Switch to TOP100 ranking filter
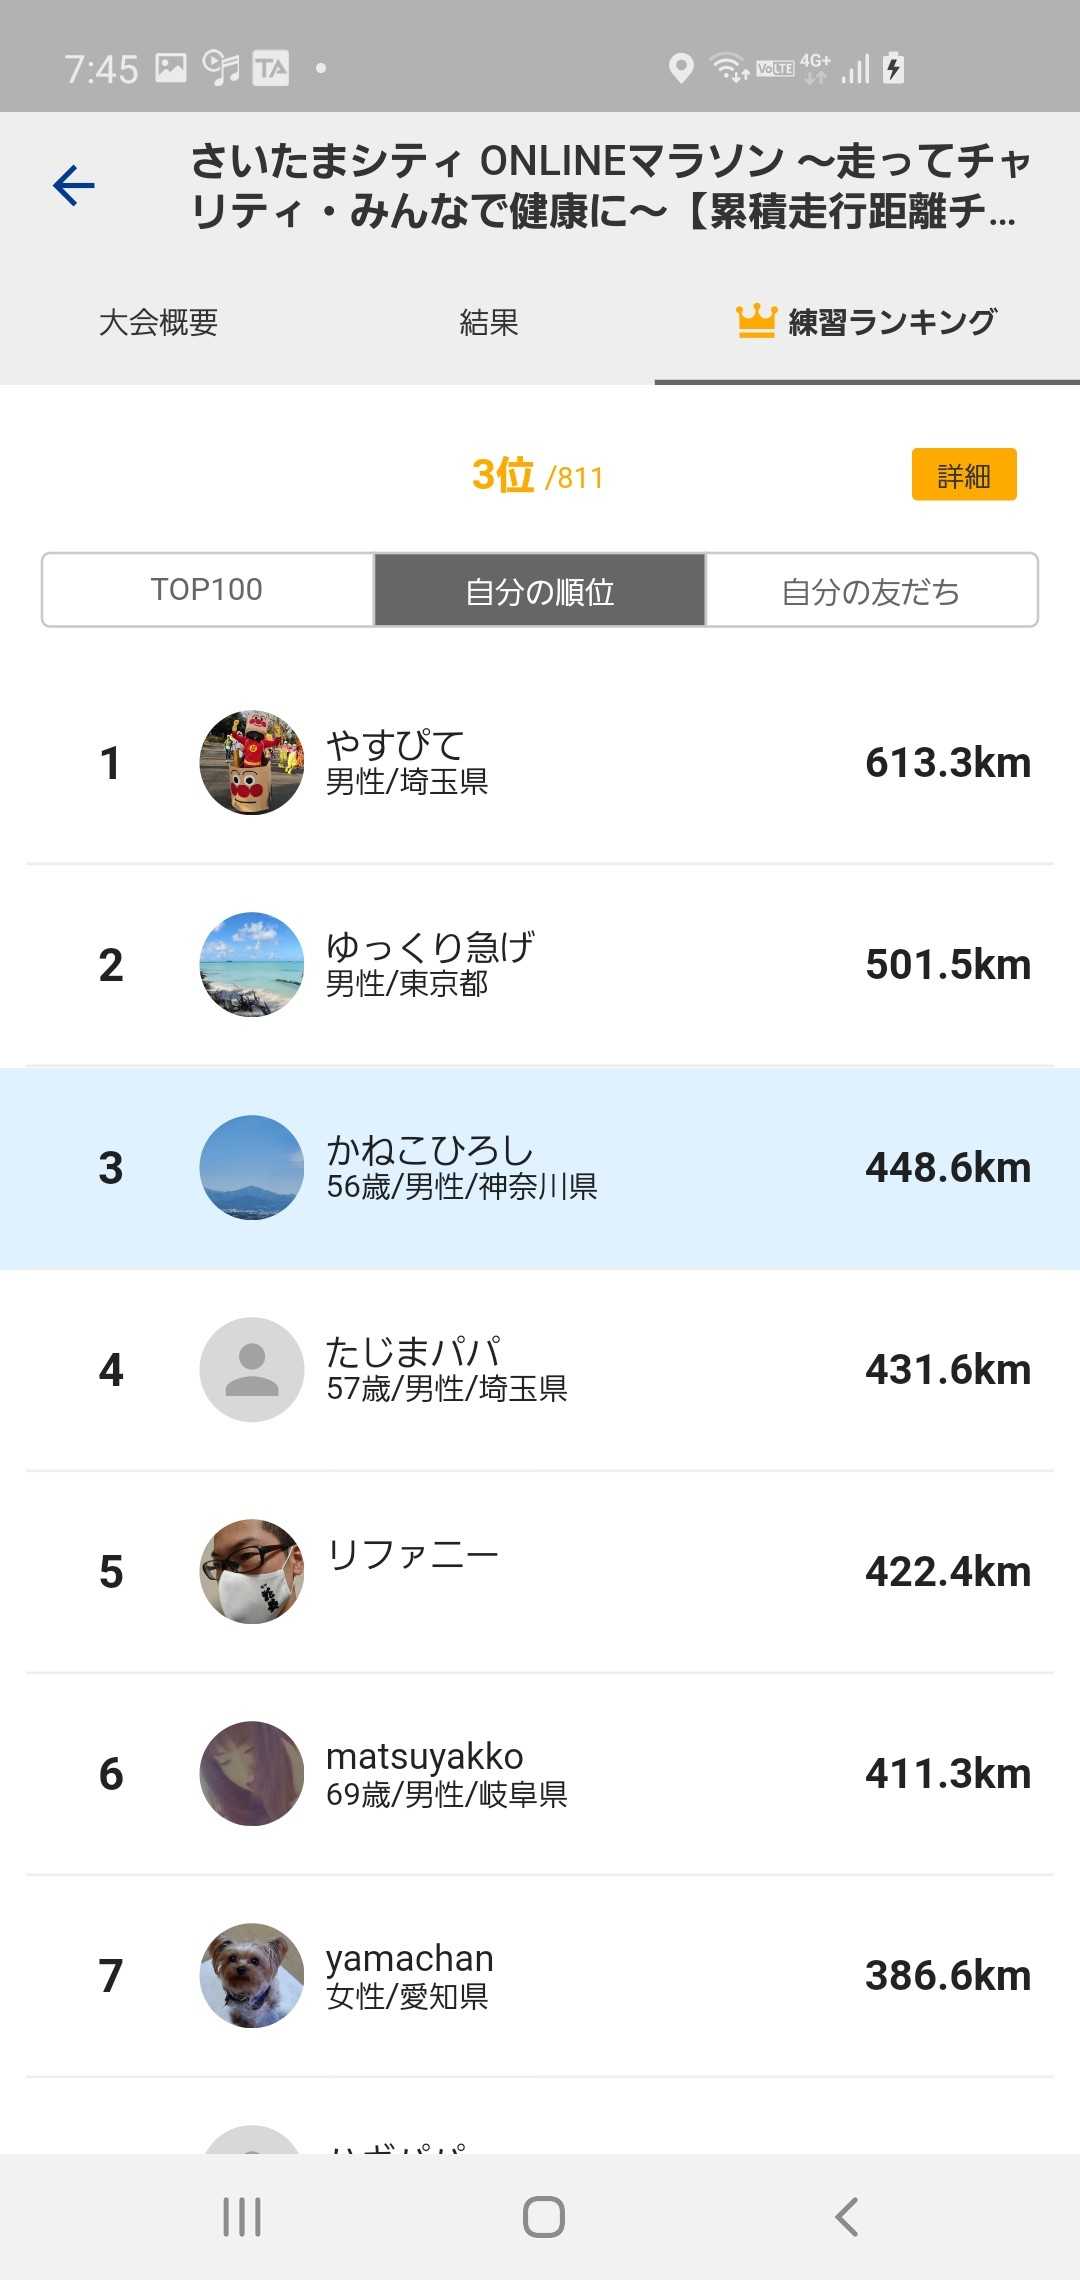Image resolution: width=1080 pixels, height=2280 pixels. 207,590
